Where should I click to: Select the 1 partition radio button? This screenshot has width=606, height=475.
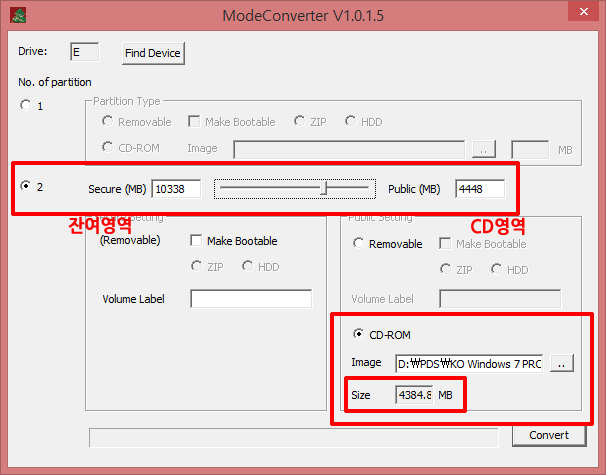coord(26,105)
